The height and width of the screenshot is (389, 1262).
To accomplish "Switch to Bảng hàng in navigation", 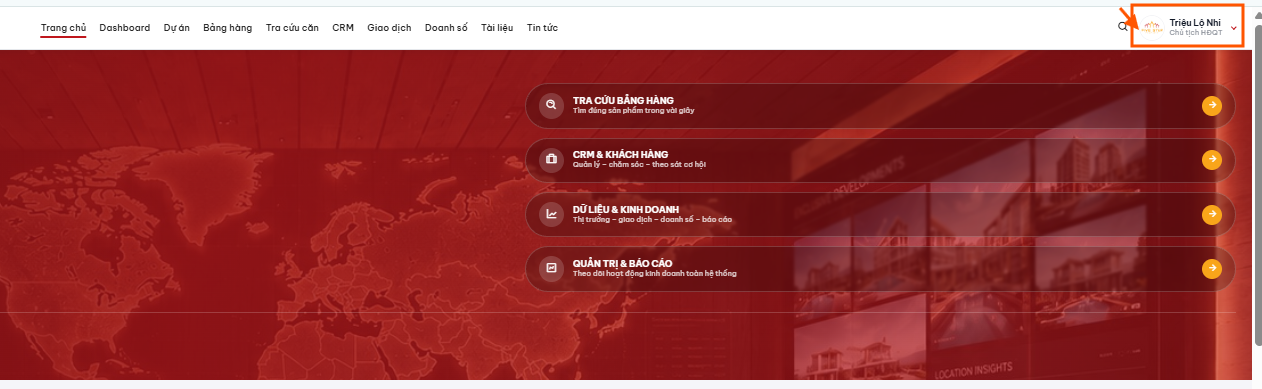I will (x=227, y=27).
